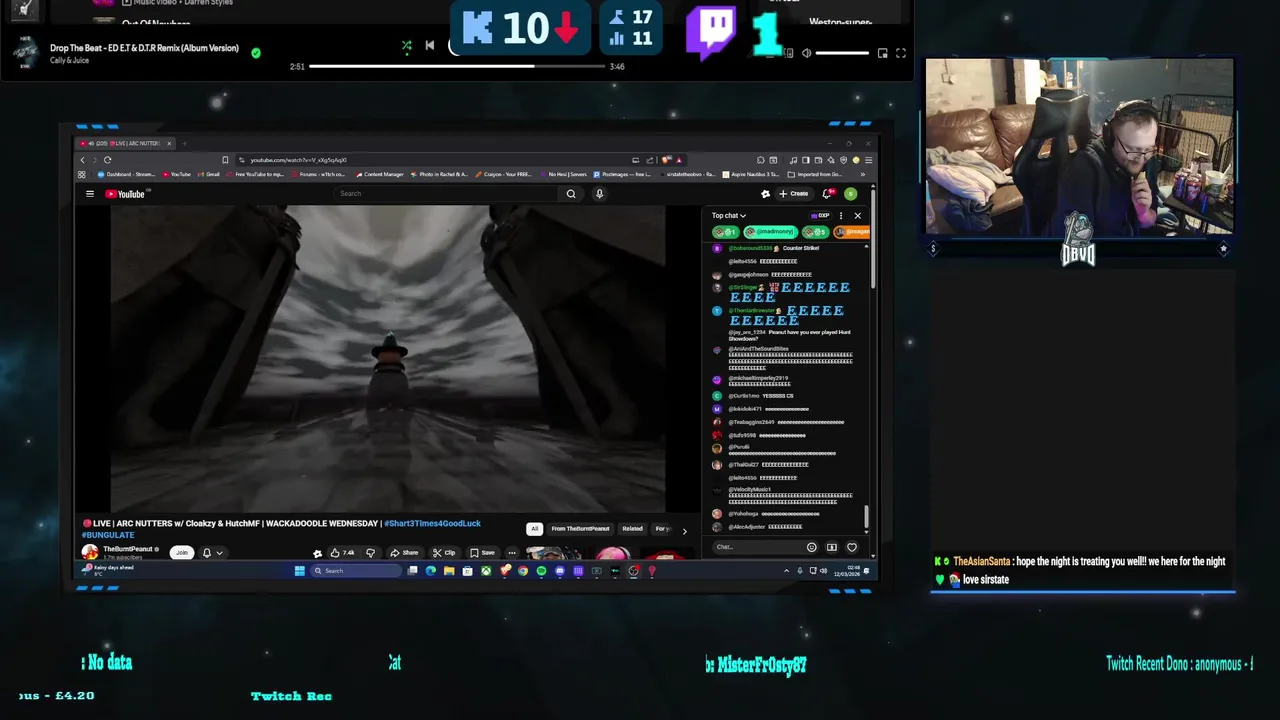
Task: Skip to previous track in Spotify
Action: point(430,45)
